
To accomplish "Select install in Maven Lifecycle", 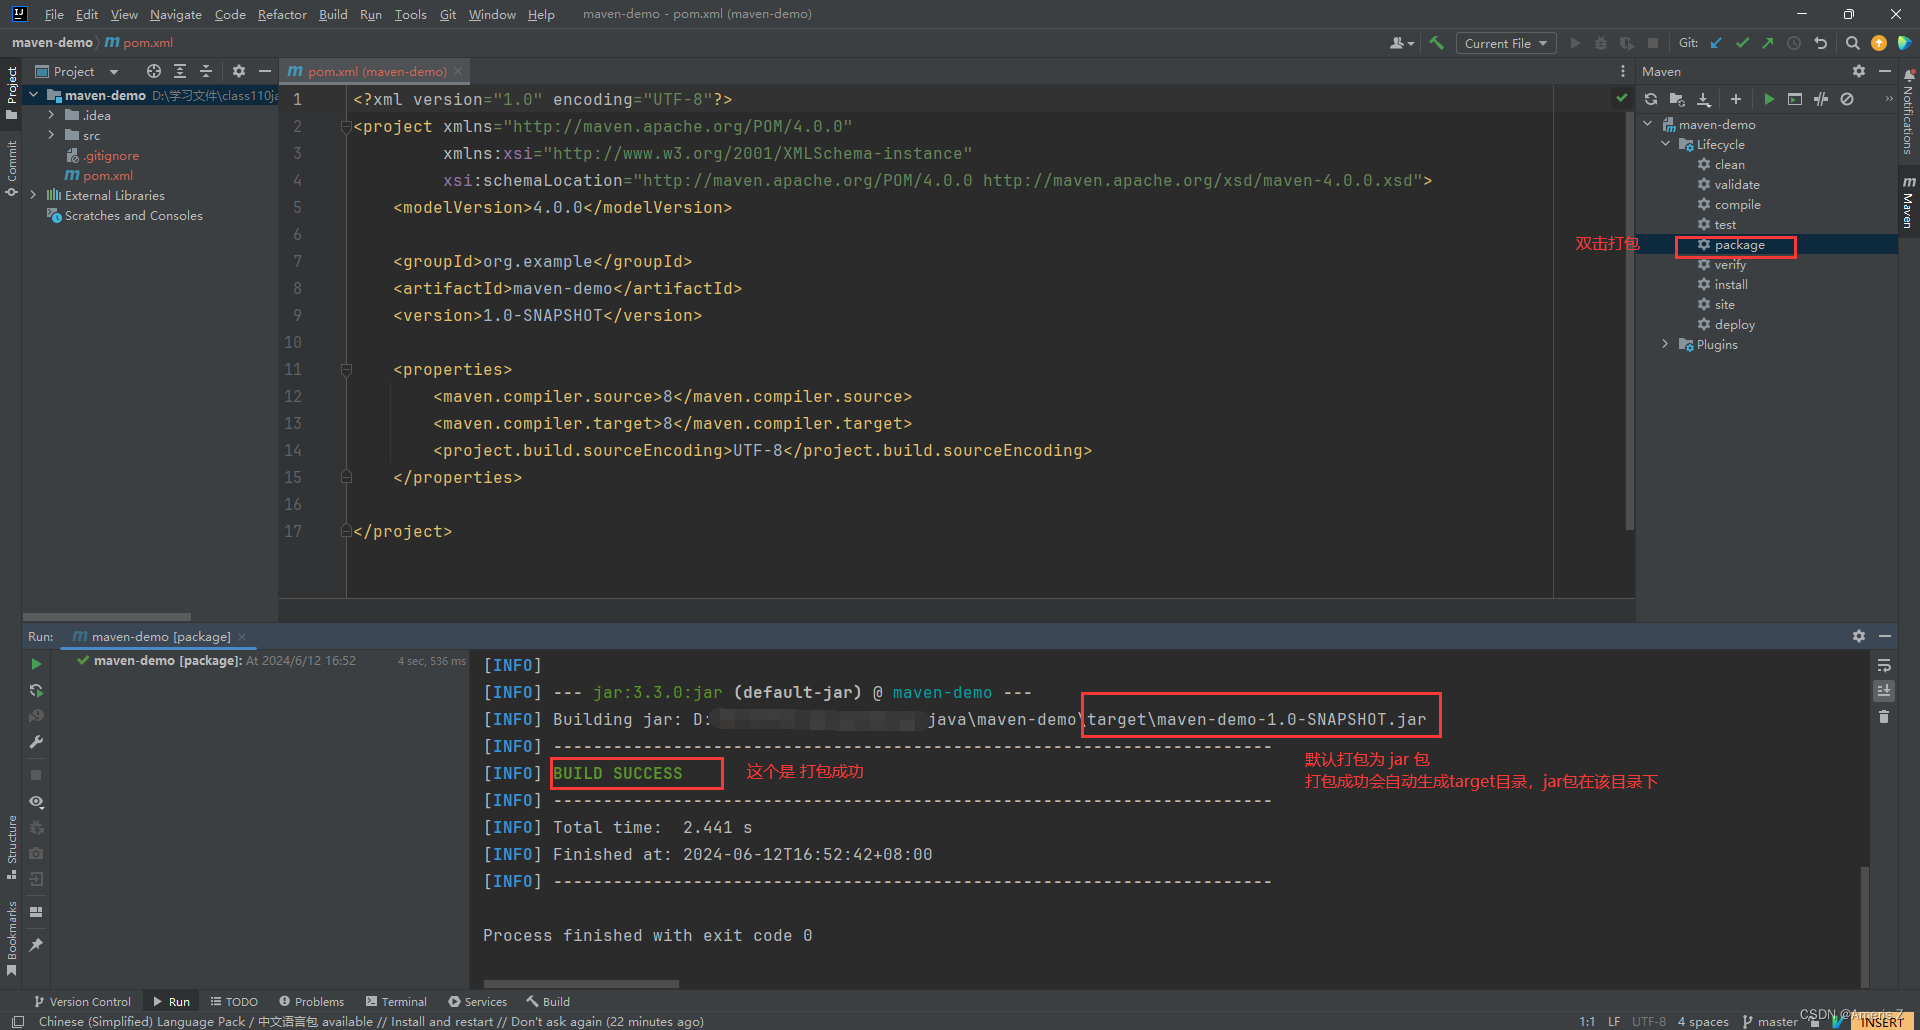I will (1731, 284).
